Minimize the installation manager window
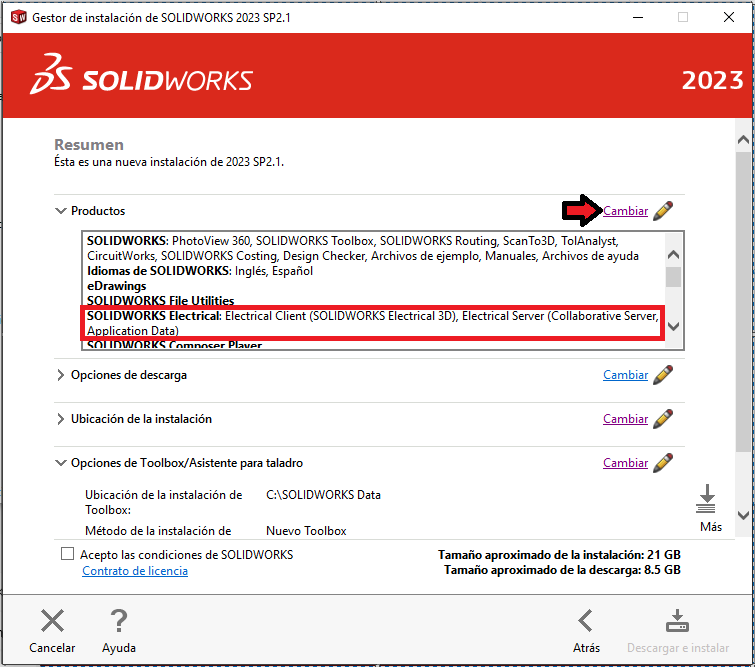Screen dimensions: 755x667 tap(638, 17)
